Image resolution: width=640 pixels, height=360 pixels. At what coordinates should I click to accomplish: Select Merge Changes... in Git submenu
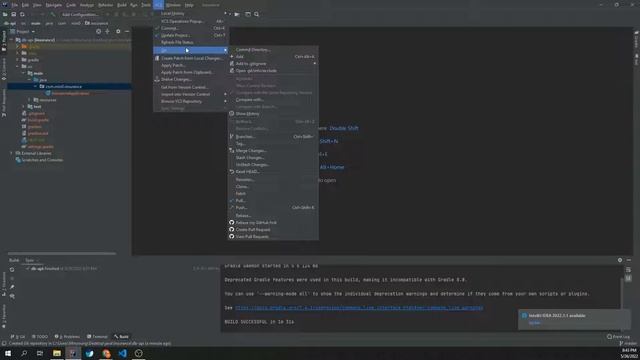(273, 151)
